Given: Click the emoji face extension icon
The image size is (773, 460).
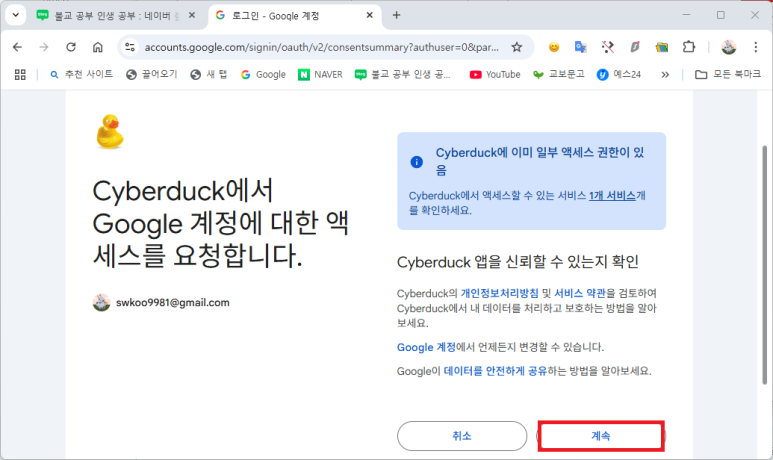Looking at the screenshot, I should coord(554,47).
